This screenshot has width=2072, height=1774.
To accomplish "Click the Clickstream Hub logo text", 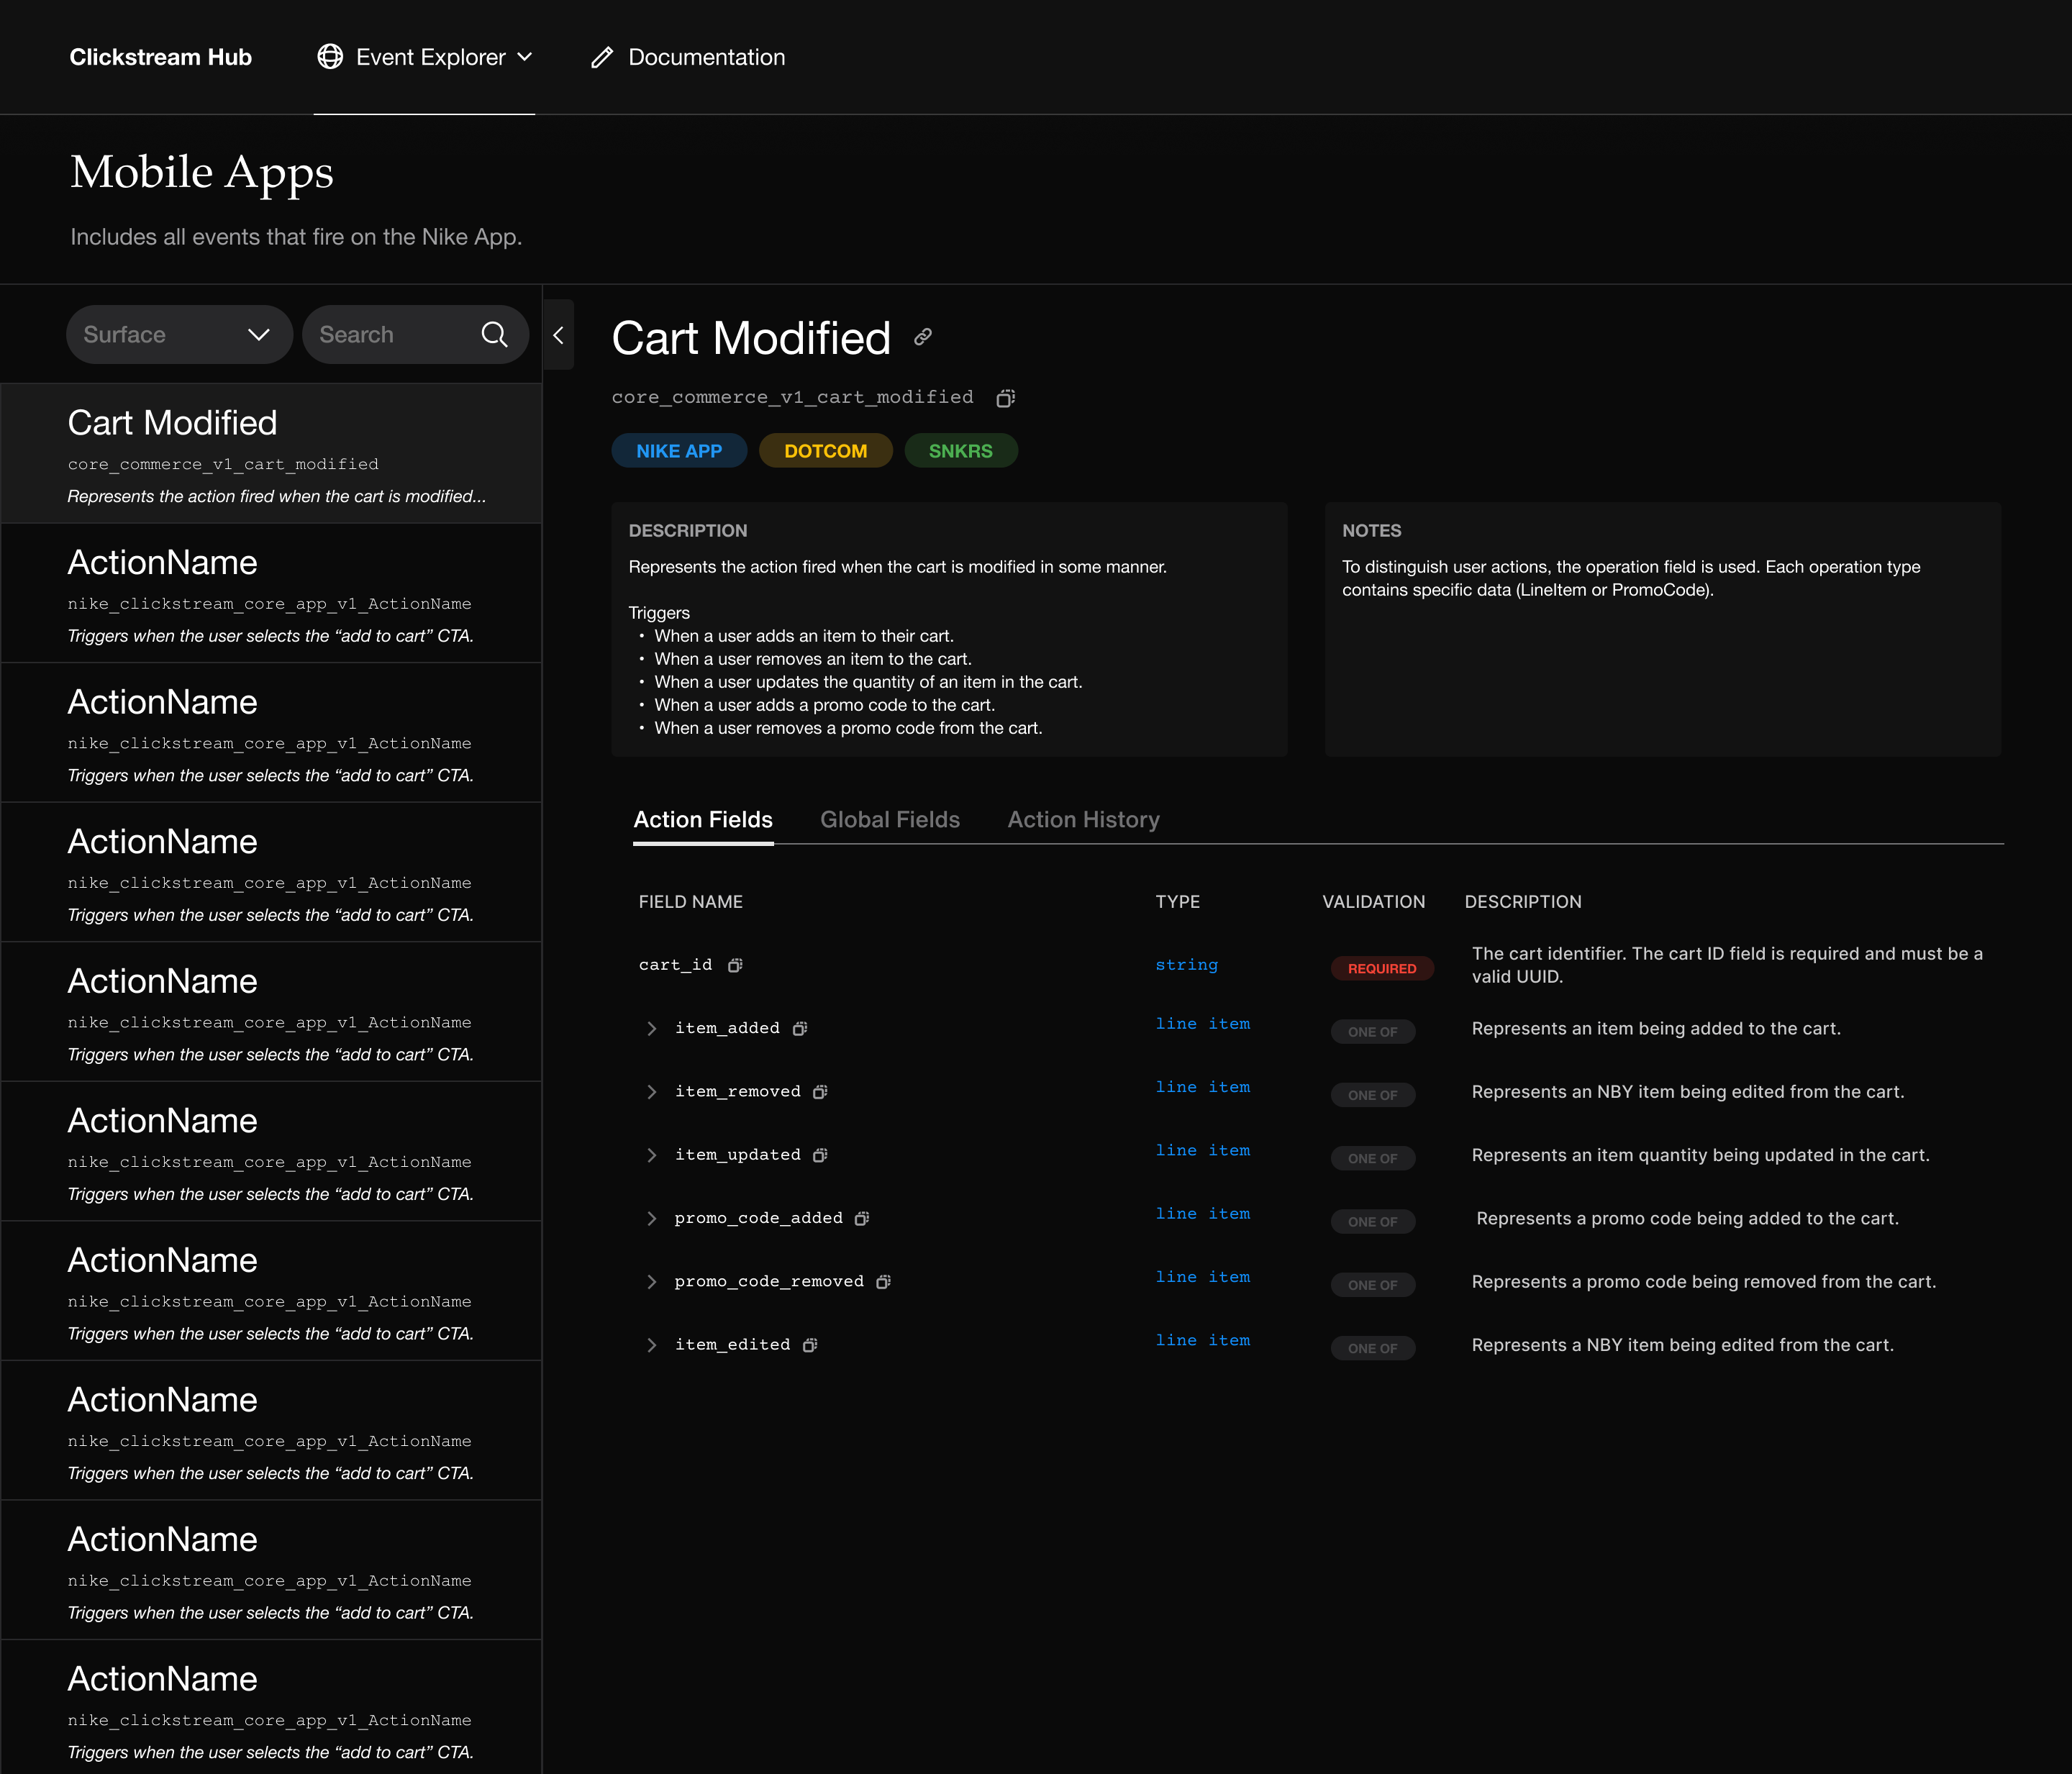I will (161, 57).
